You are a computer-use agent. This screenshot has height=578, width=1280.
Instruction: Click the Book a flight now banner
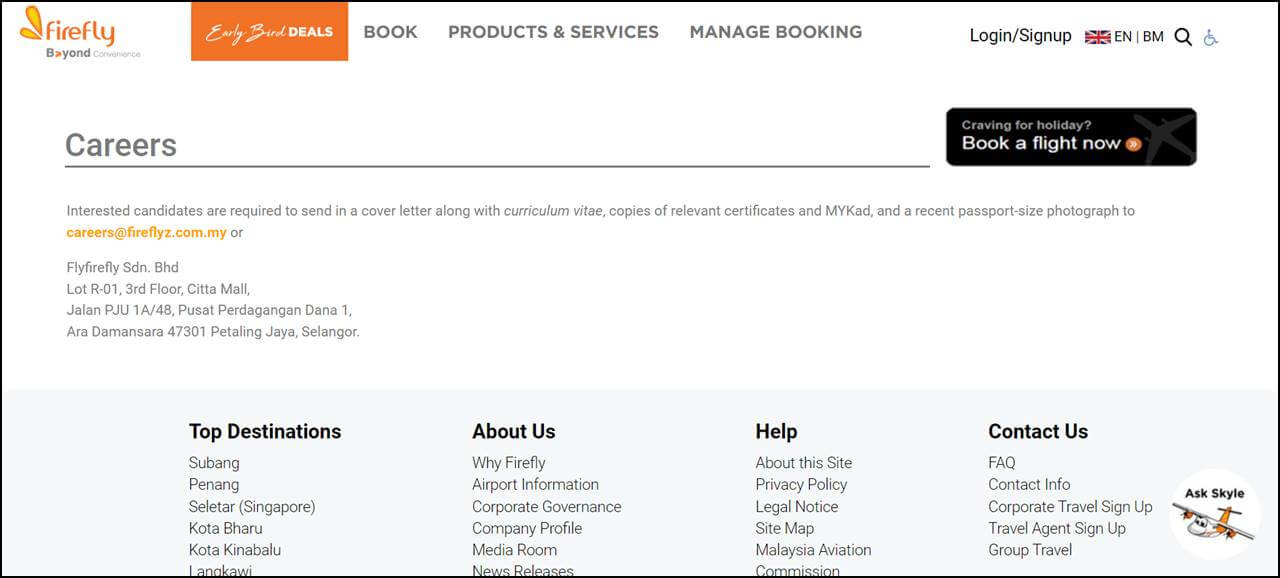(1071, 136)
